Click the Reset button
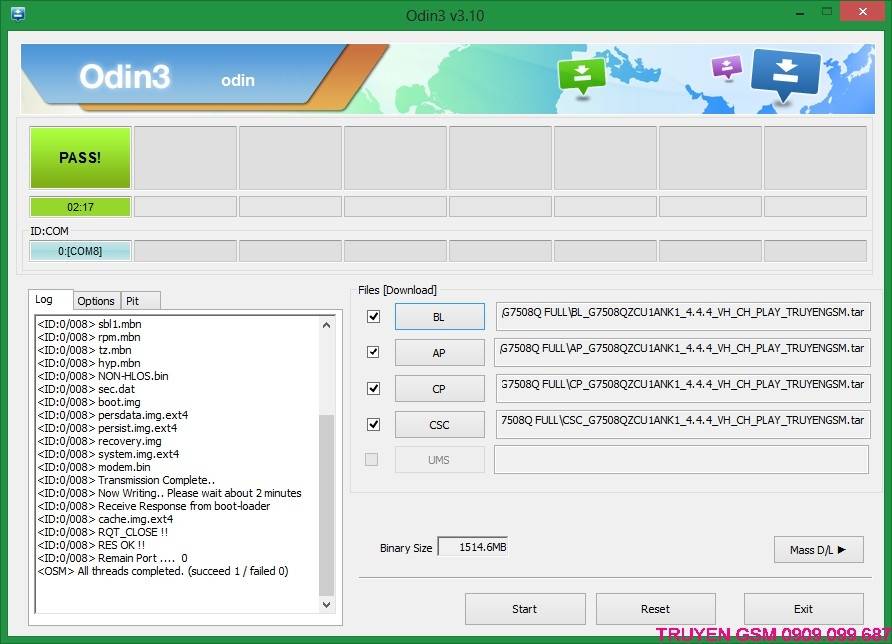Image resolution: width=892 pixels, height=644 pixels. tap(655, 609)
